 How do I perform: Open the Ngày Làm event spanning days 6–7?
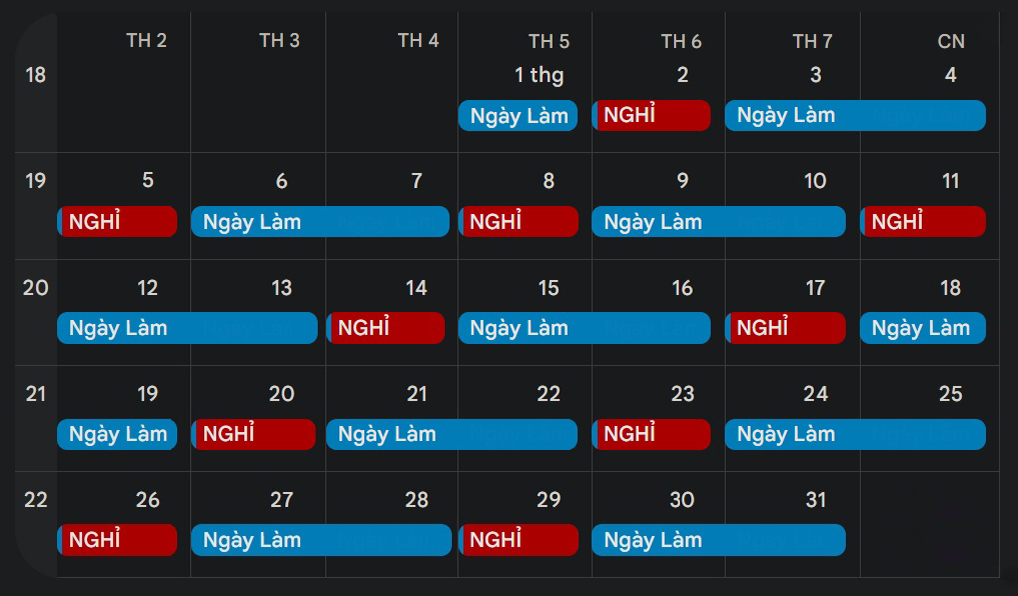[x=320, y=222]
